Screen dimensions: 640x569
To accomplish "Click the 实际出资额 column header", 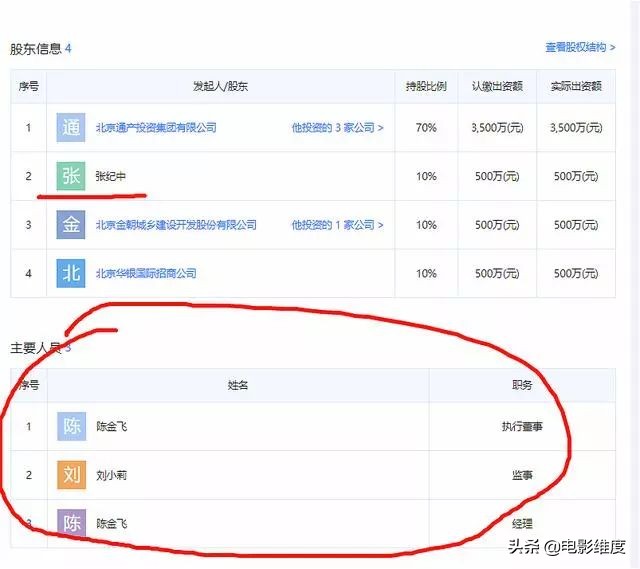I will pos(576,86).
